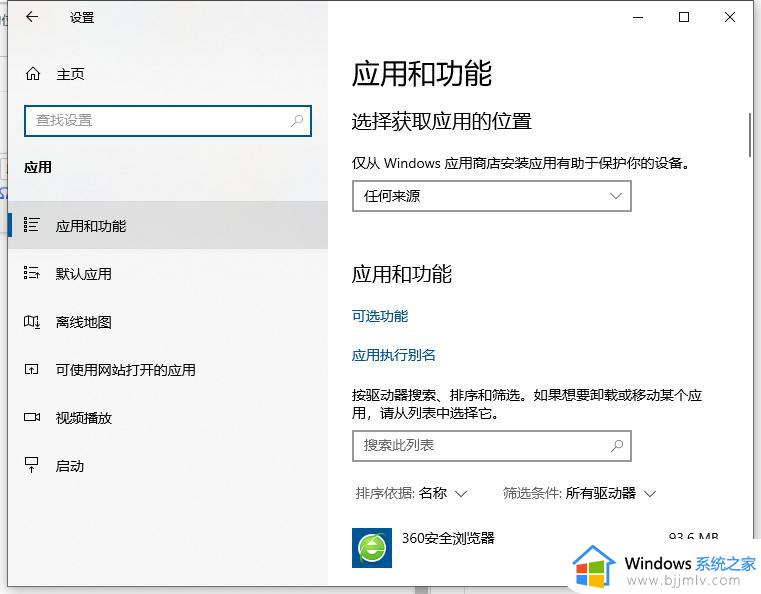
Task: Open 可使用网站打开的应用 in sidebar
Action: point(167,369)
